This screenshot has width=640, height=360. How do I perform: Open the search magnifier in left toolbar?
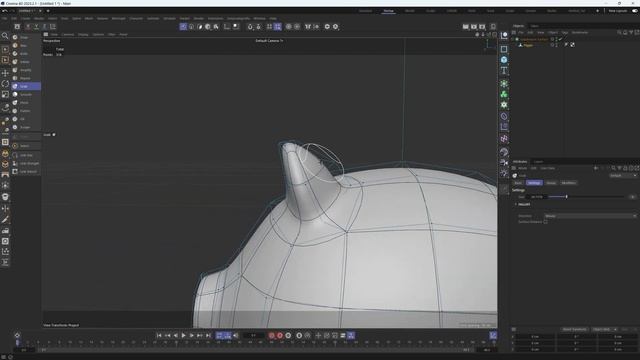click(x=5, y=36)
